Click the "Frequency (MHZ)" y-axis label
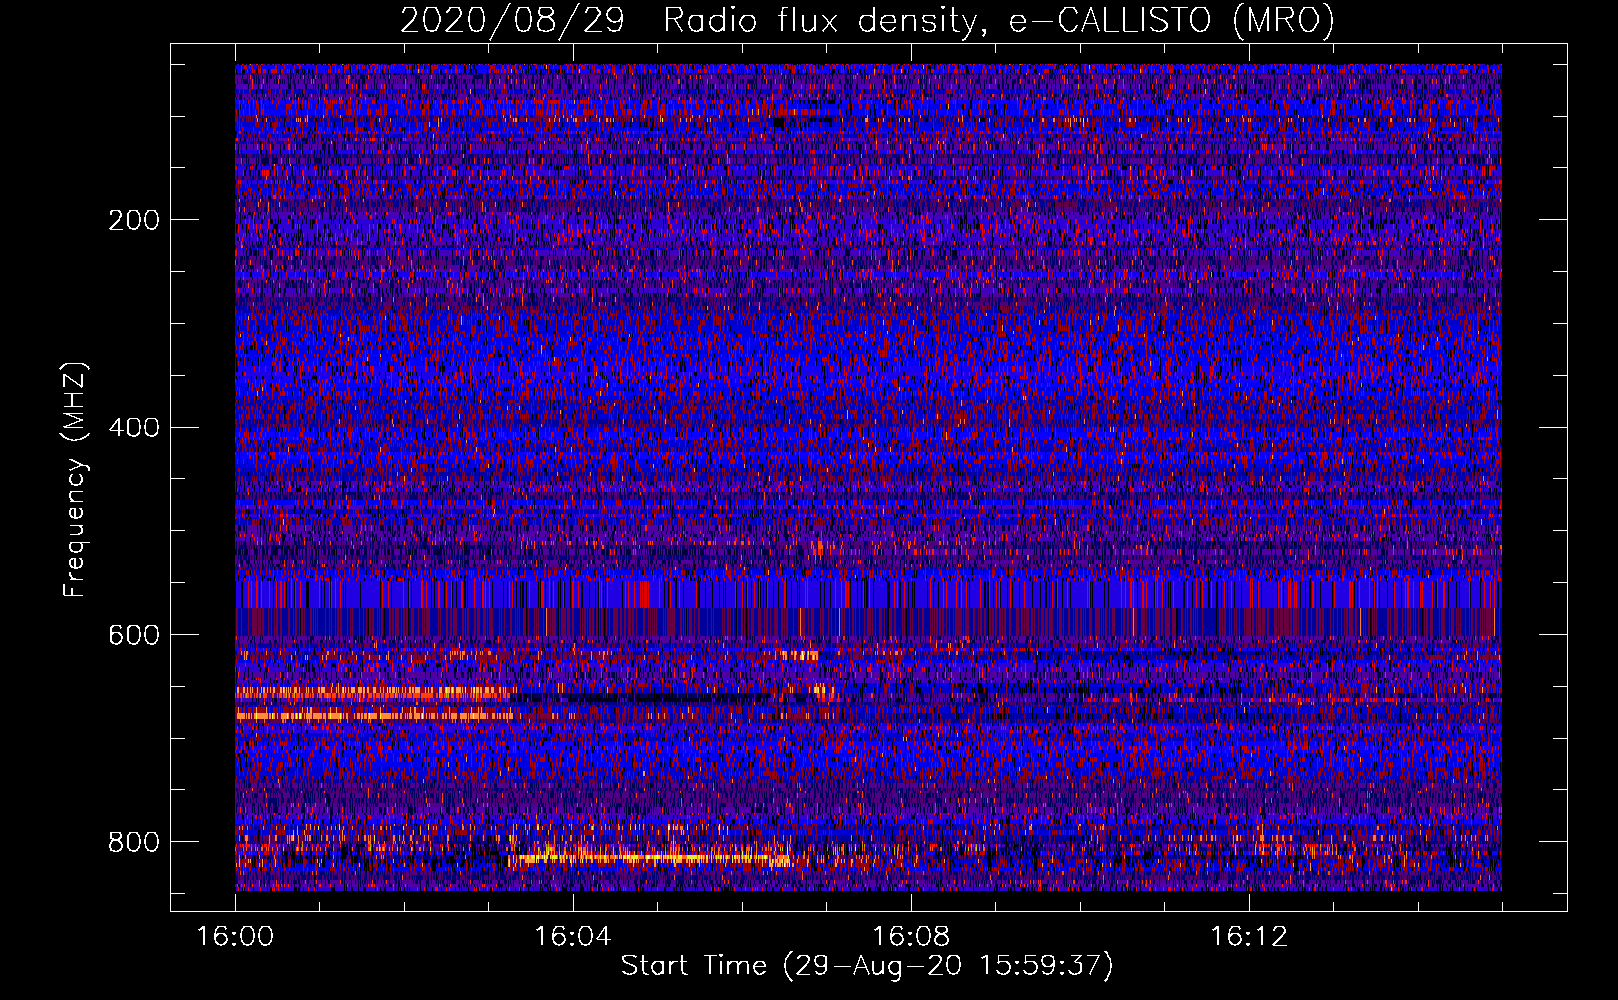 tap(75, 479)
